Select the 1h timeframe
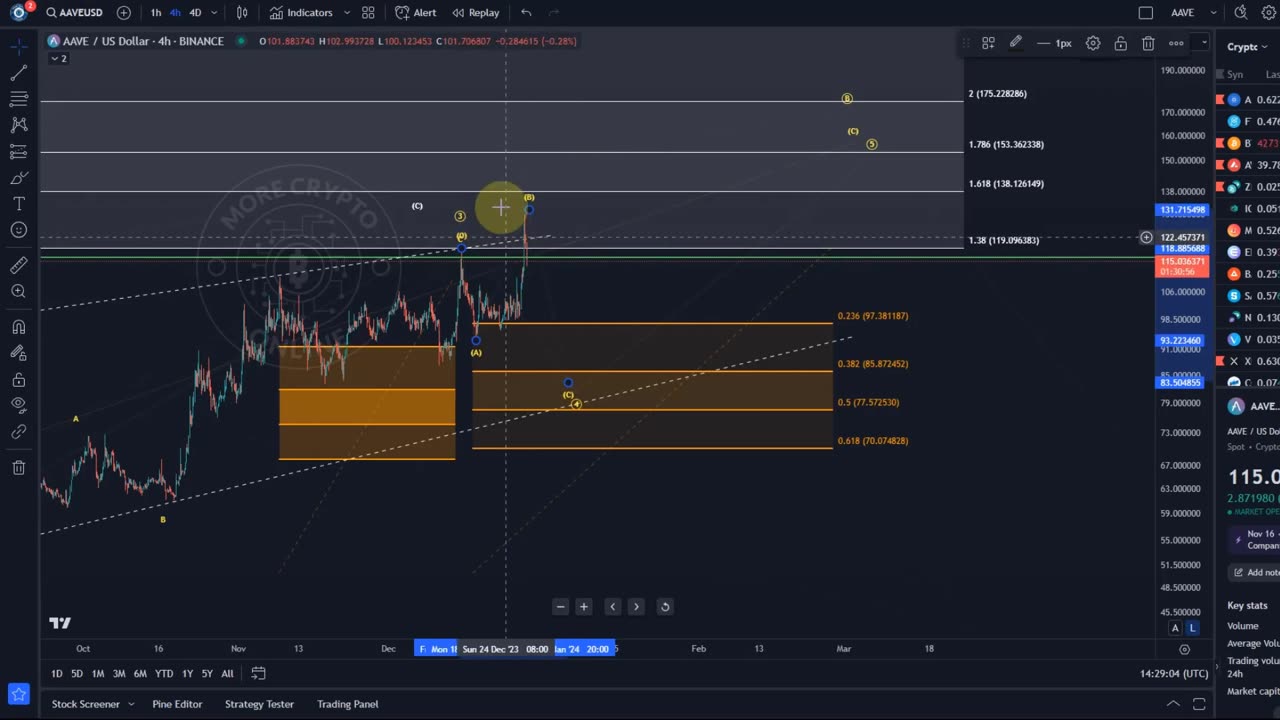The image size is (1280, 720). pyautogui.click(x=156, y=13)
